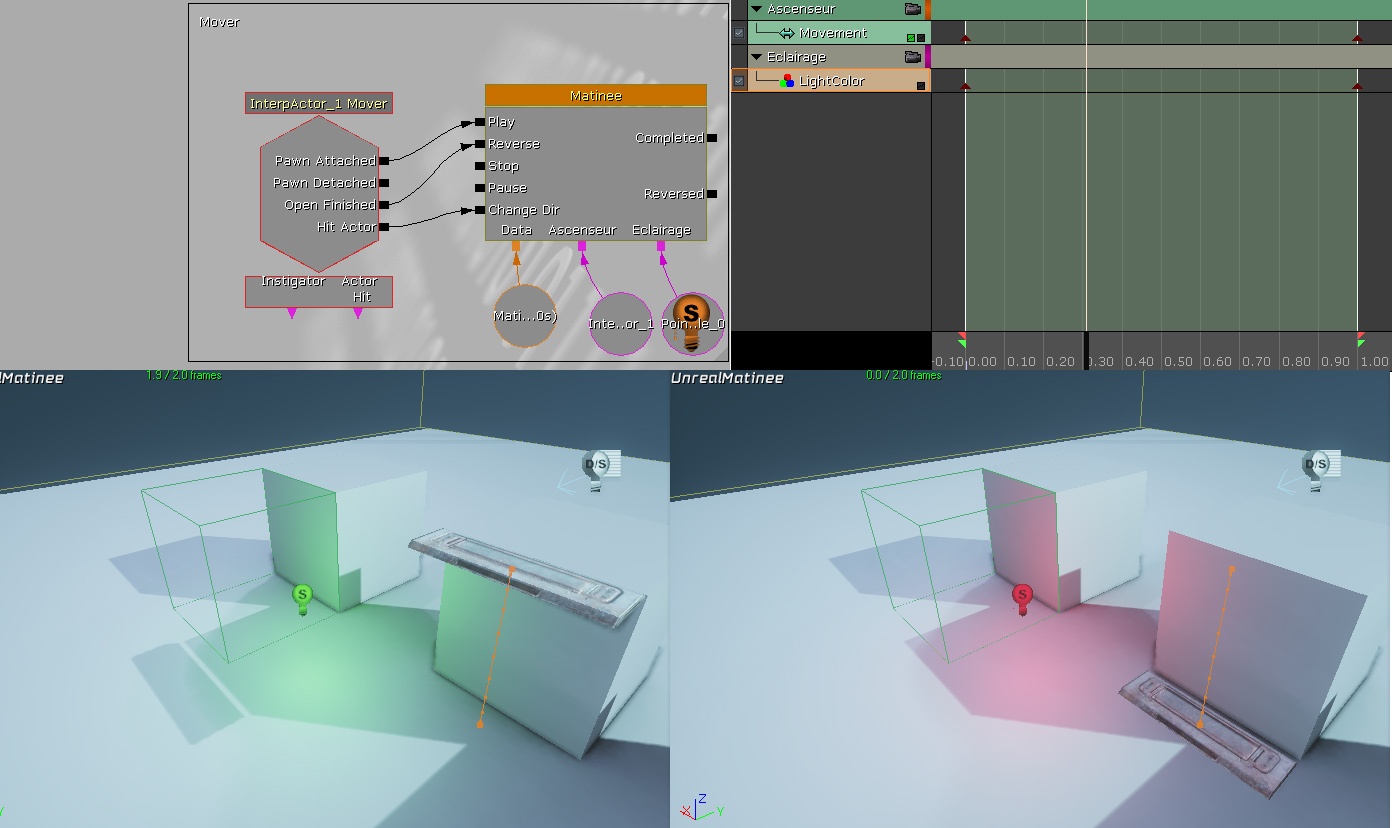Collapse the Eclairage group
This screenshot has width=1392, height=828.
[x=757, y=57]
